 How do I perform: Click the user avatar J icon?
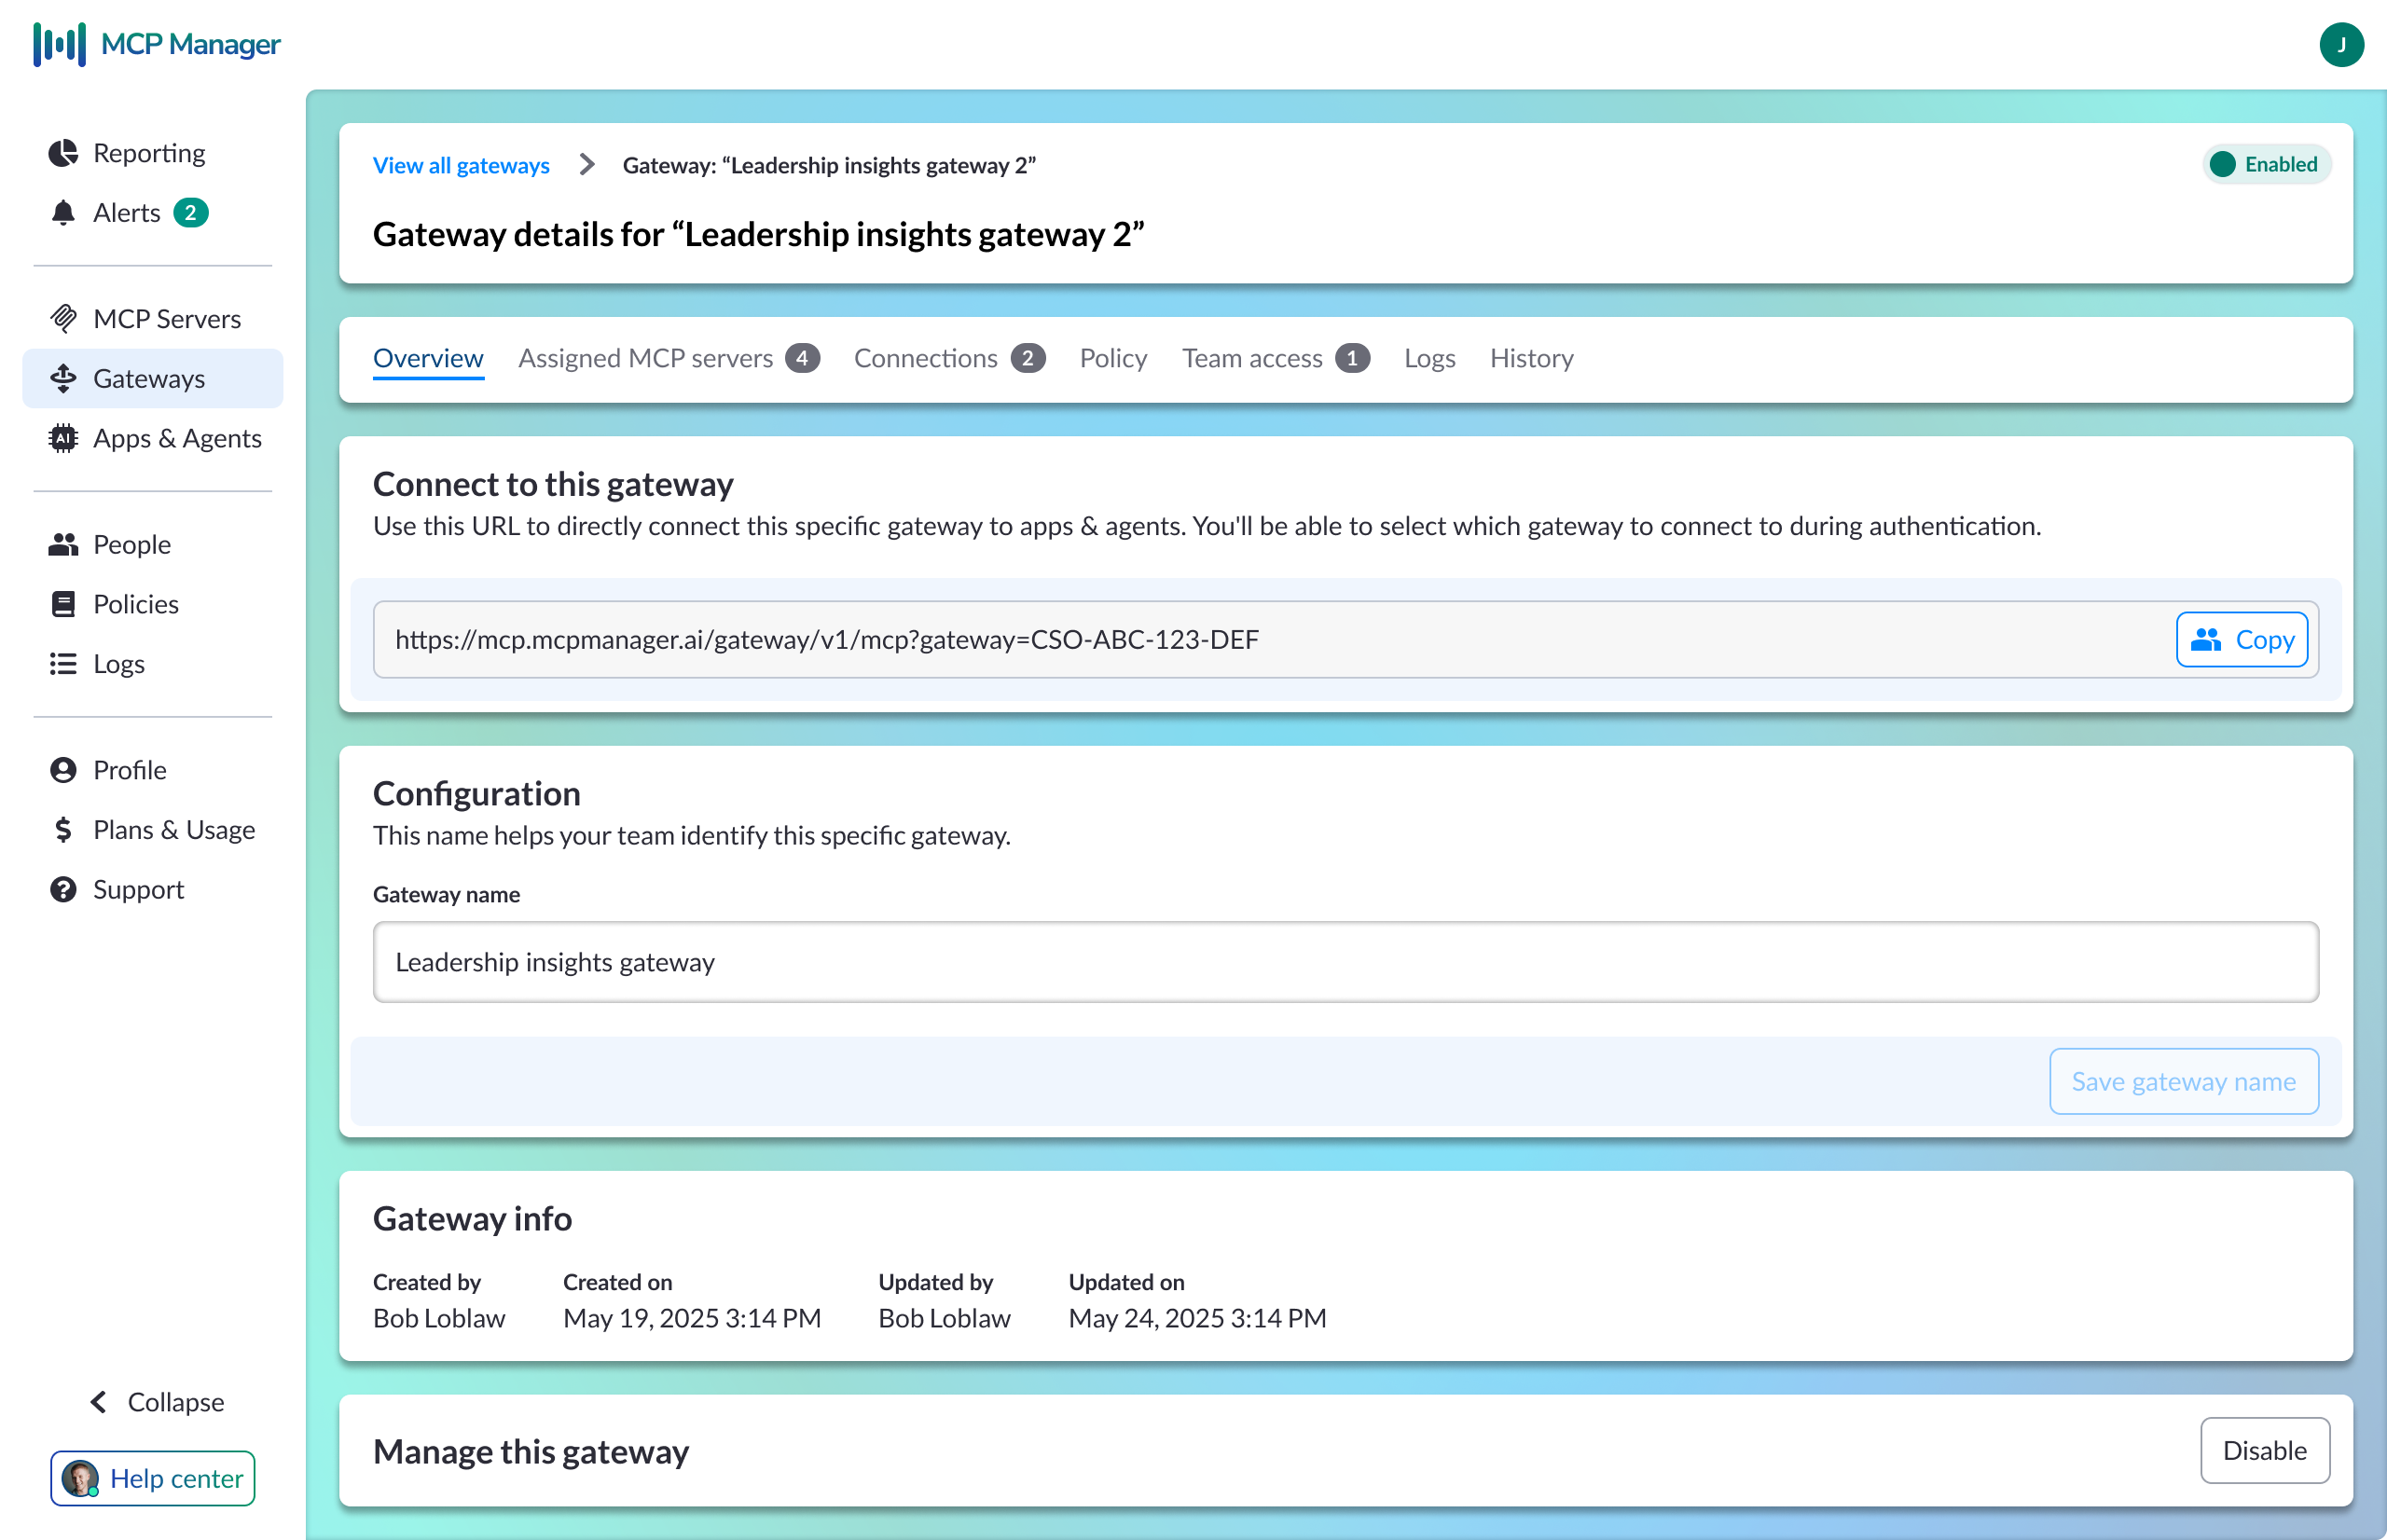[2340, 45]
